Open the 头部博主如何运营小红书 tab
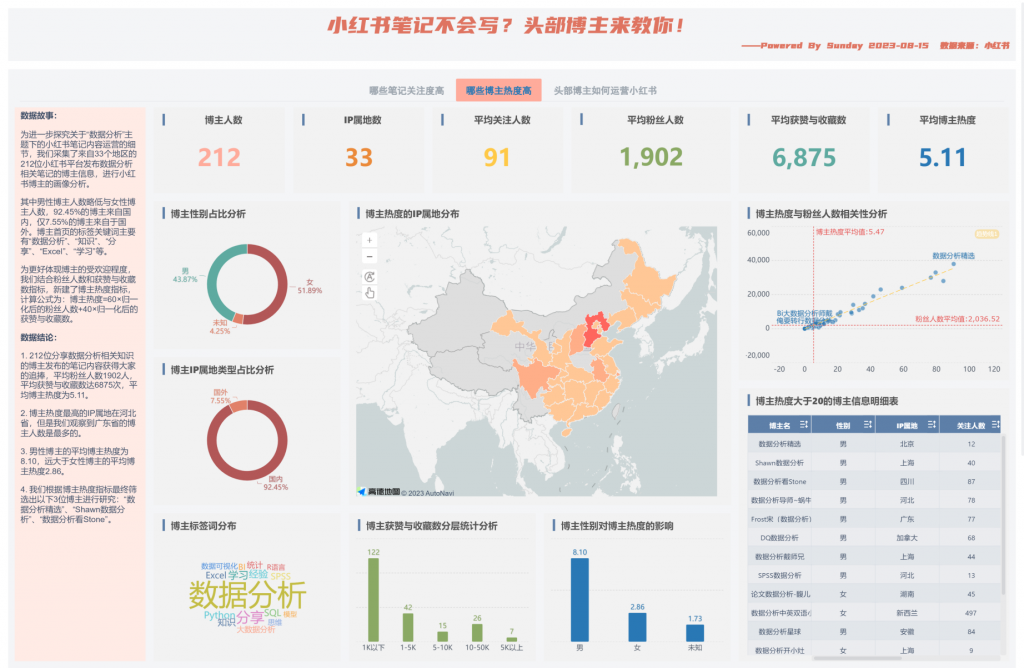This screenshot has width=1024, height=668. [x=605, y=91]
